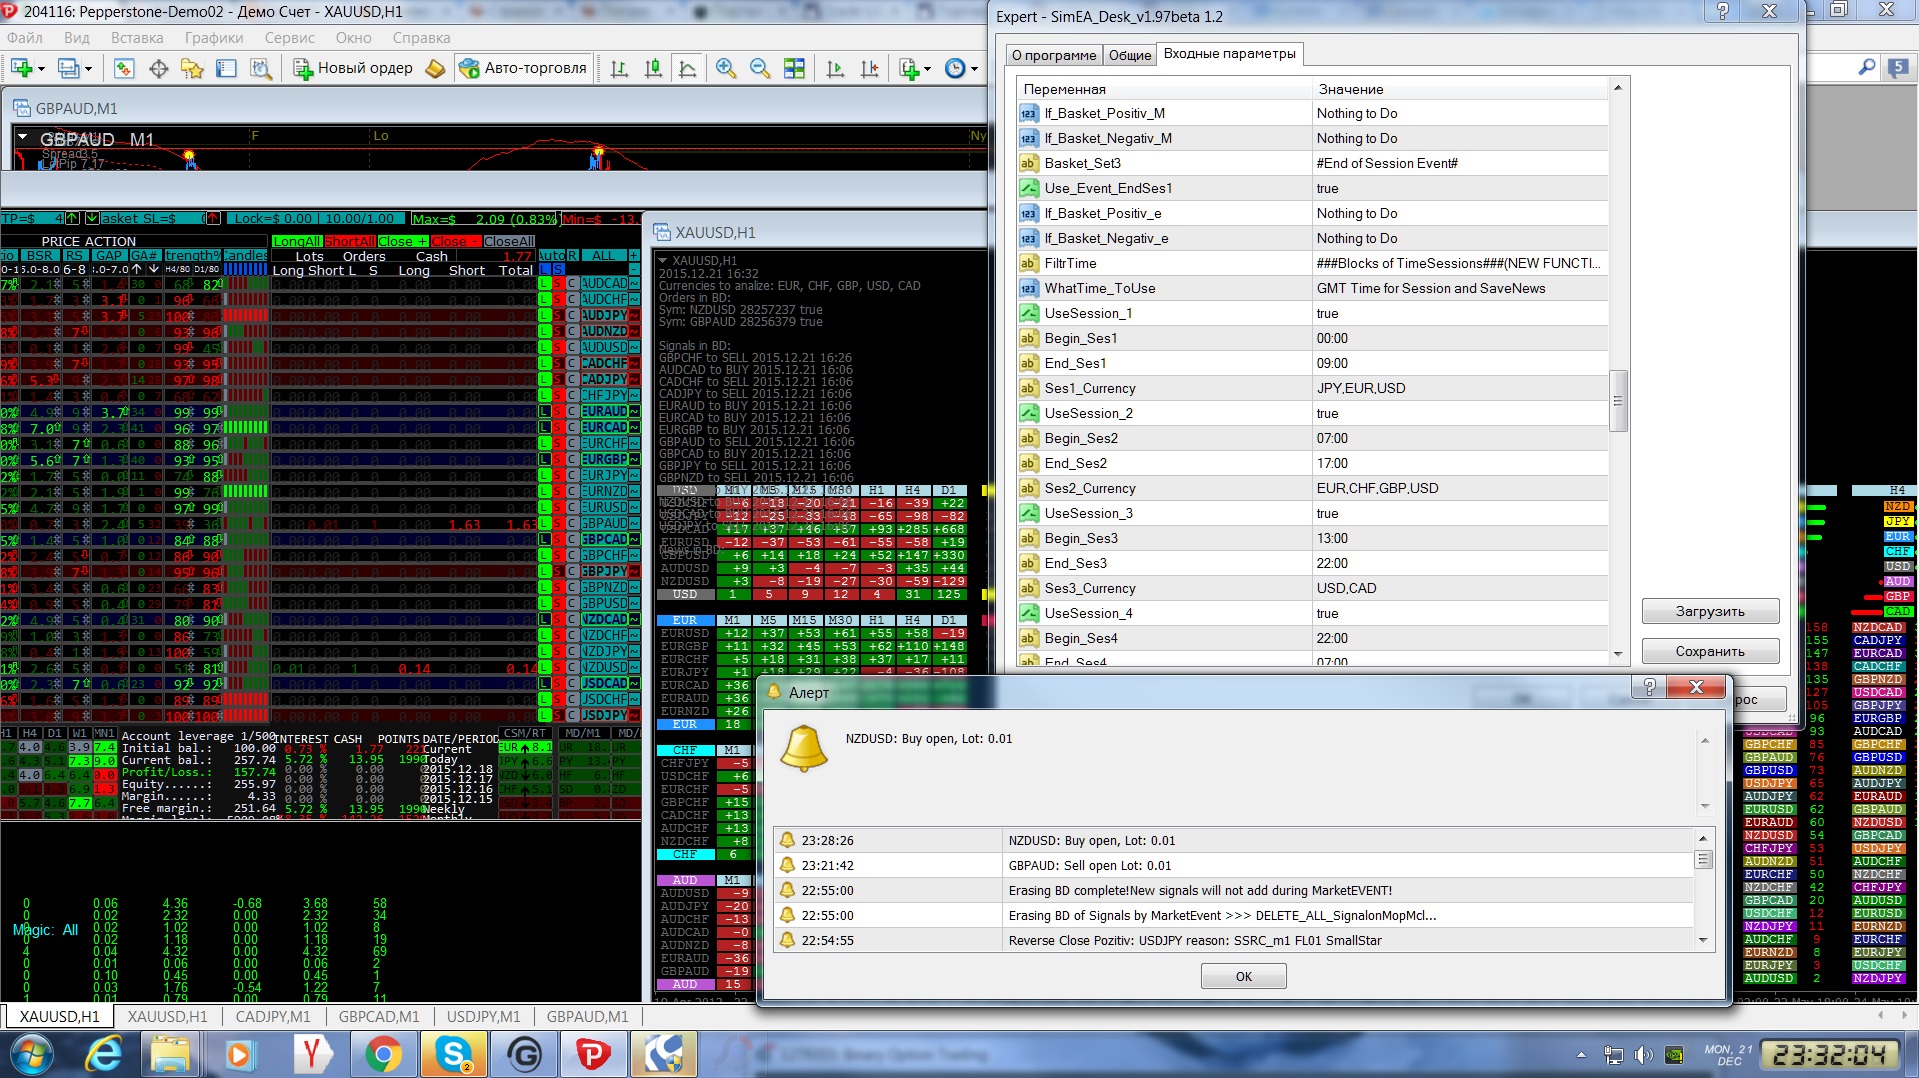1919x1078 pixels.
Task: Click the tile windows icon
Action: [x=794, y=68]
